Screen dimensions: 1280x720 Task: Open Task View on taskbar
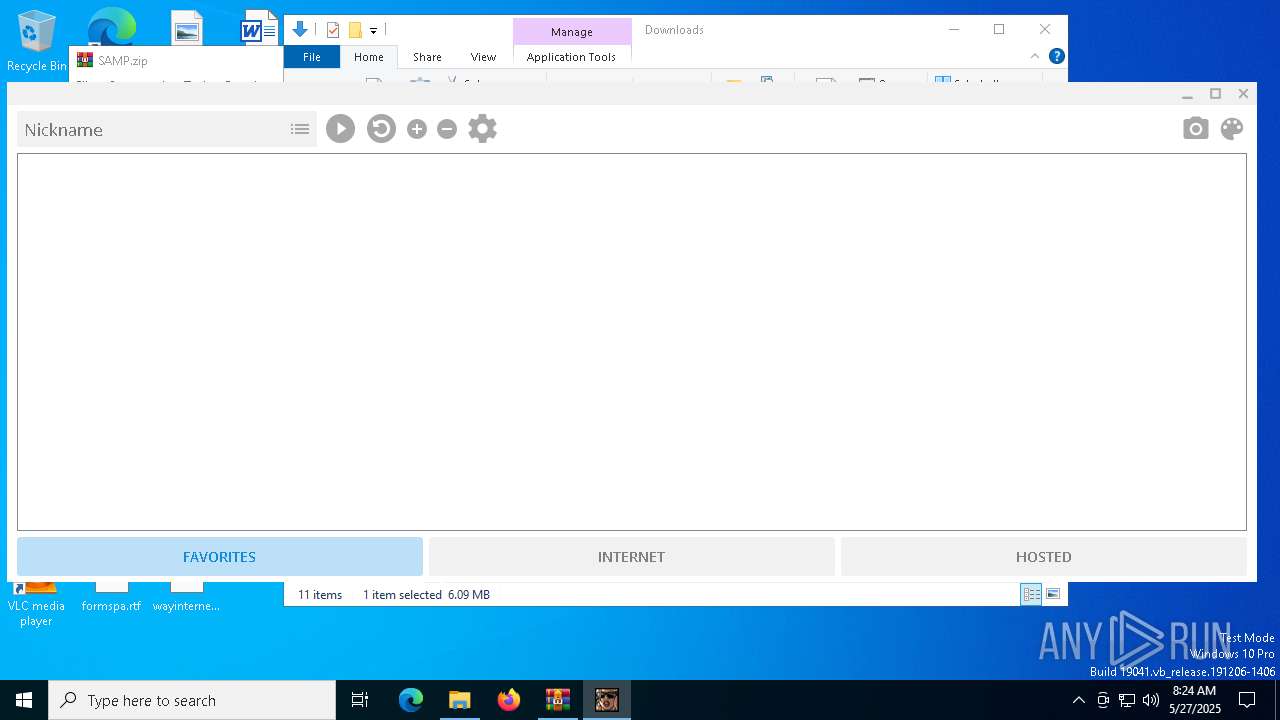click(360, 700)
